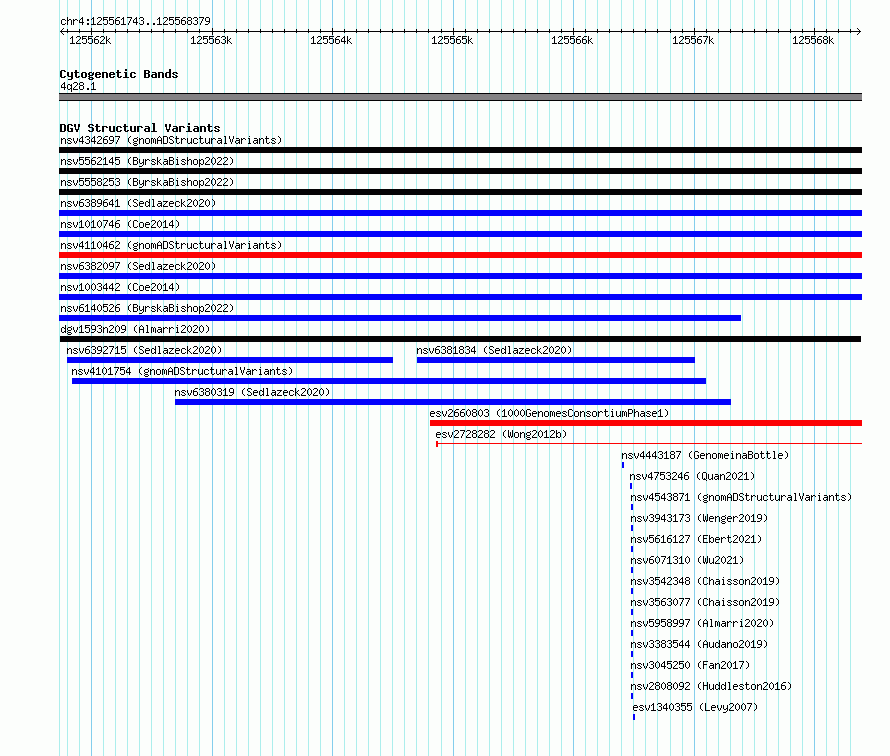Click the 125563k ruler tick label
The height and width of the screenshot is (756, 890).
click(x=211, y=40)
